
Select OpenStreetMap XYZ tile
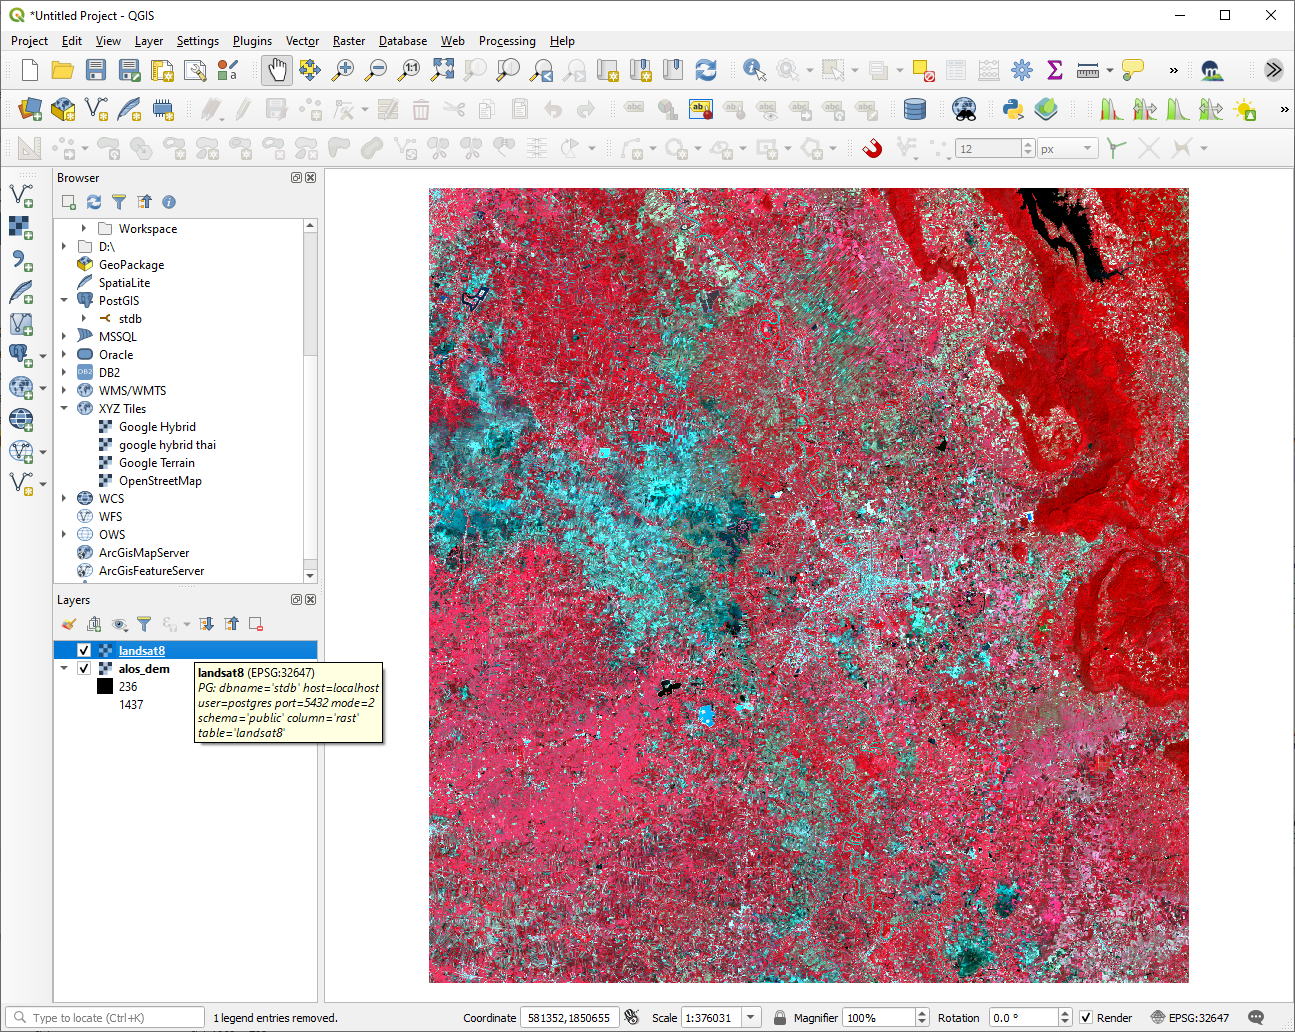(x=160, y=480)
